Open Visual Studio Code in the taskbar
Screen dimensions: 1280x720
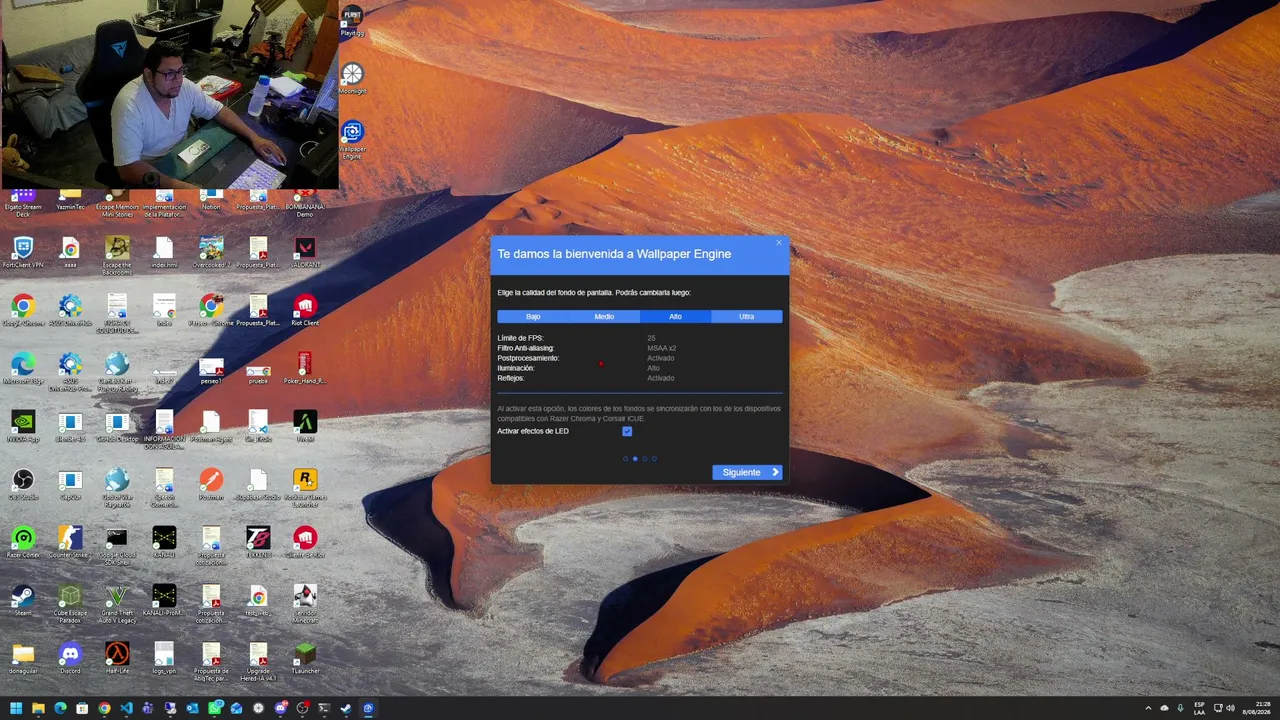point(126,709)
